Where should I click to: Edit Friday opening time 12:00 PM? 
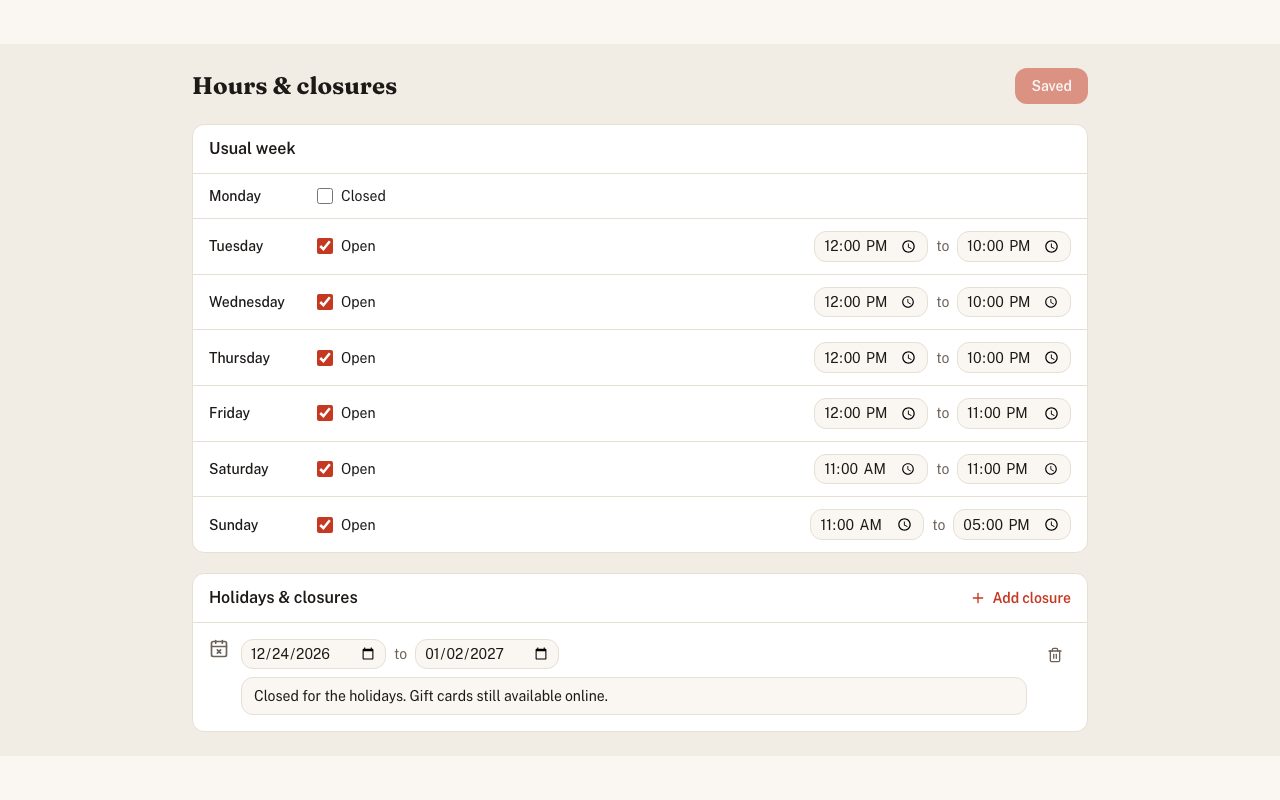coord(871,413)
